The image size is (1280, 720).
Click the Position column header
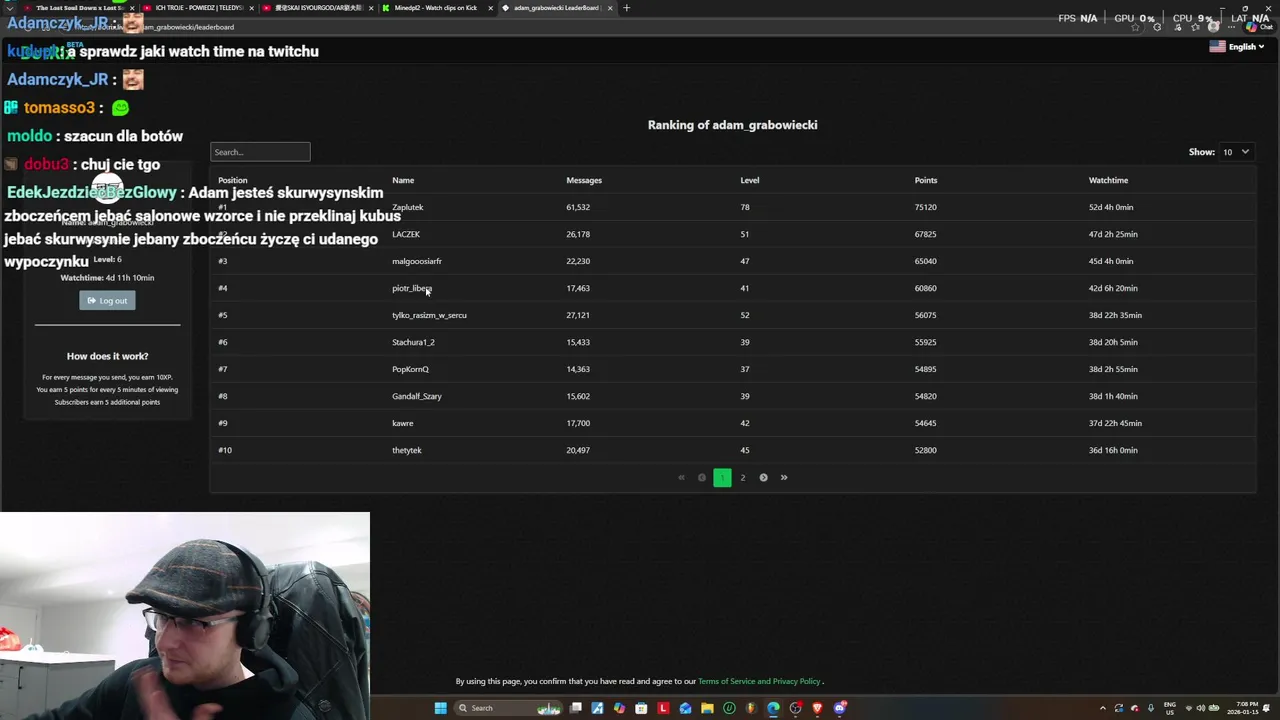[x=233, y=180]
